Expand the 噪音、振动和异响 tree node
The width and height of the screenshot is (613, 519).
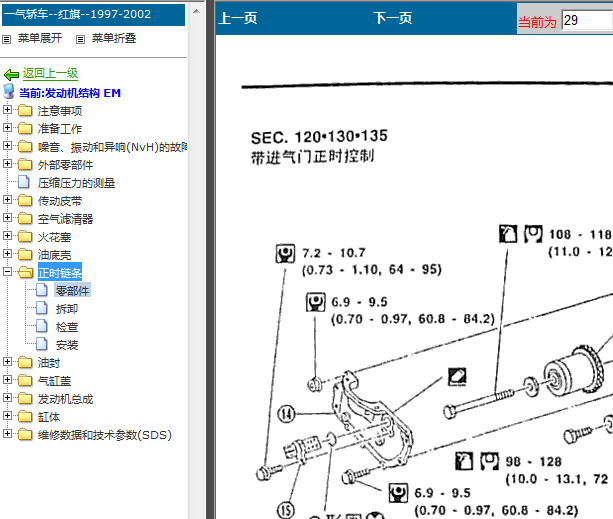coord(7,145)
